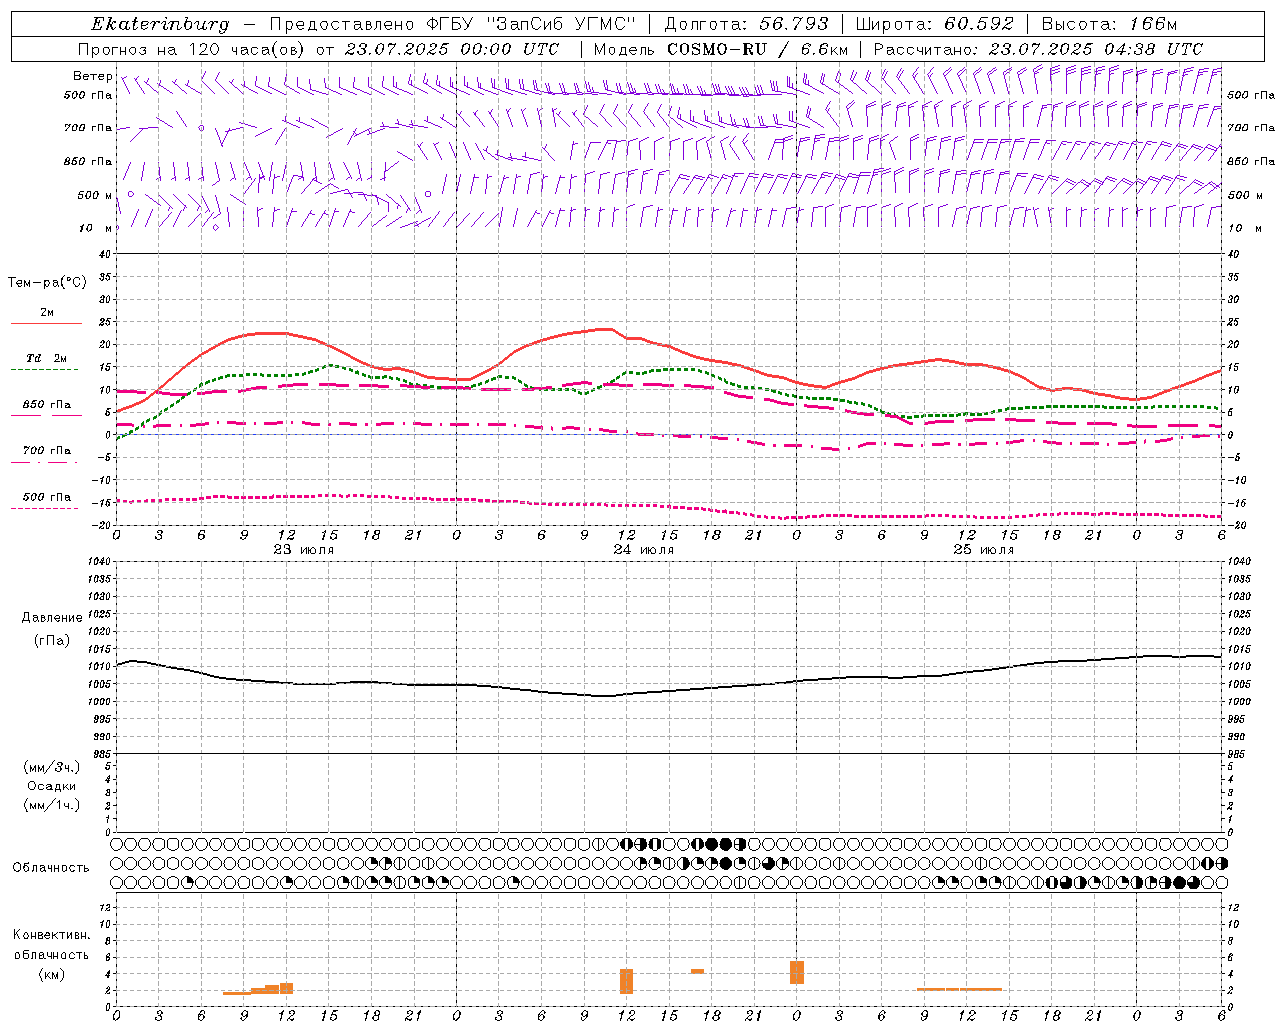
Task: Click the '(мм/3ч.)' precipitation unit
Action: [51, 768]
